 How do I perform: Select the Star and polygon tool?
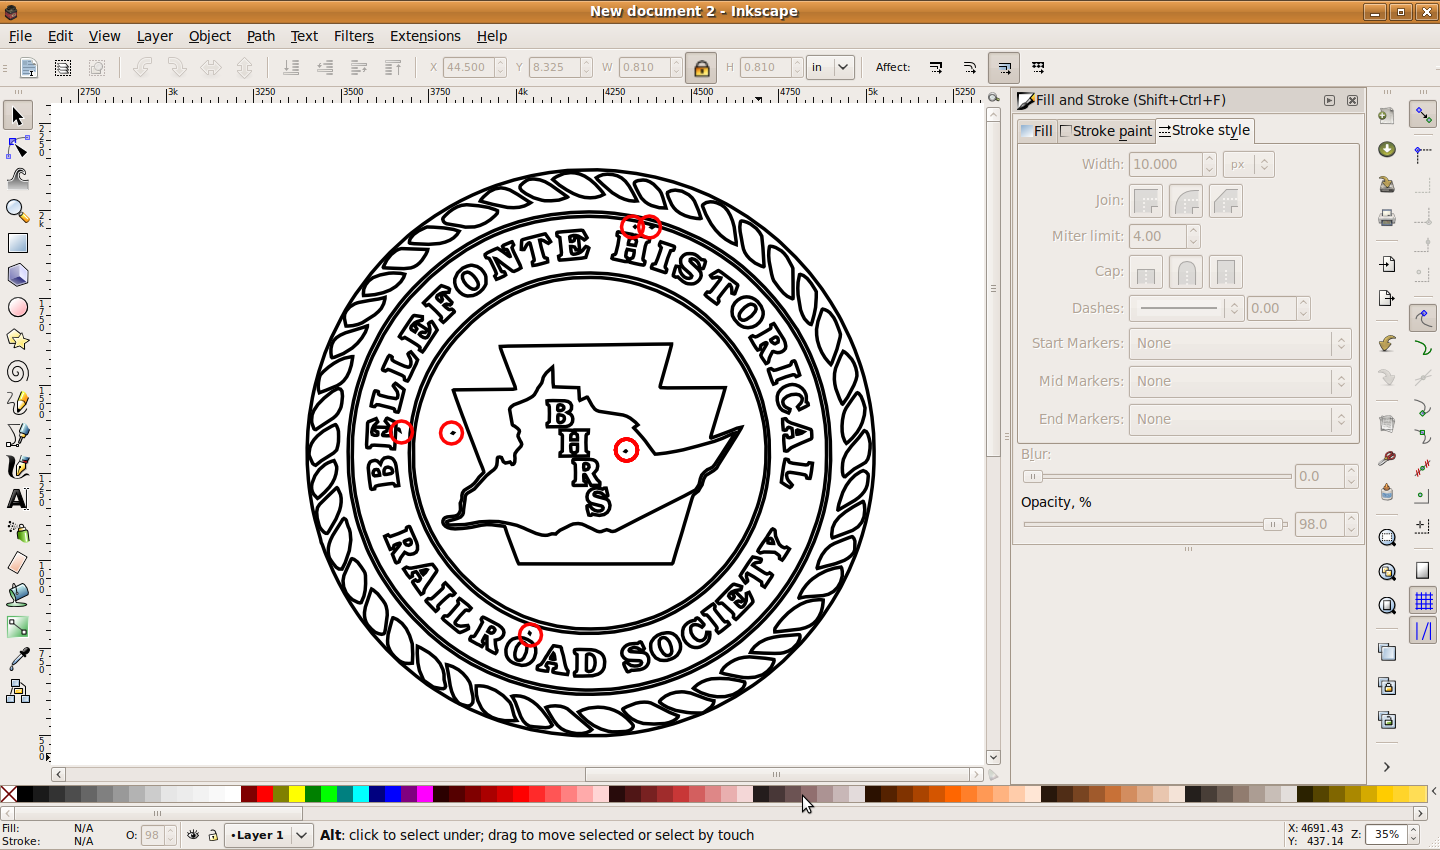tap(17, 339)
